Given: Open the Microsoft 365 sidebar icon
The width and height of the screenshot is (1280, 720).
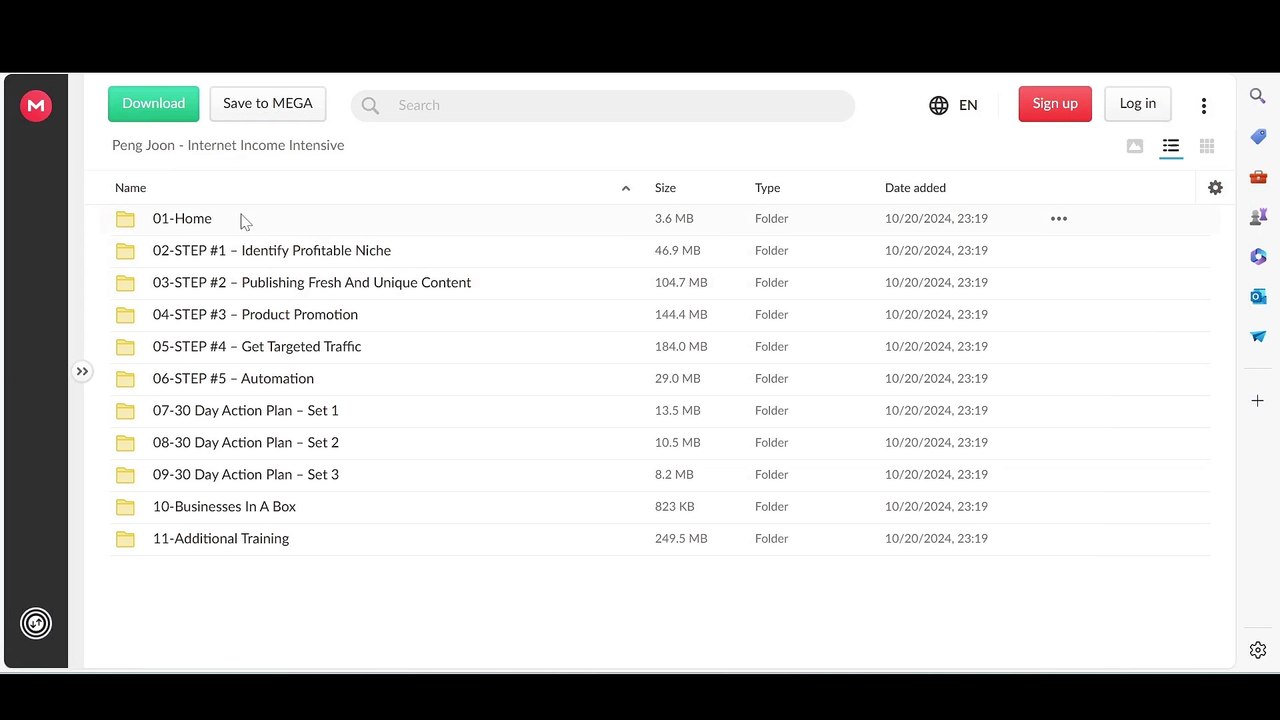Looking at the screenshot, I should [x=1258, y=256].
